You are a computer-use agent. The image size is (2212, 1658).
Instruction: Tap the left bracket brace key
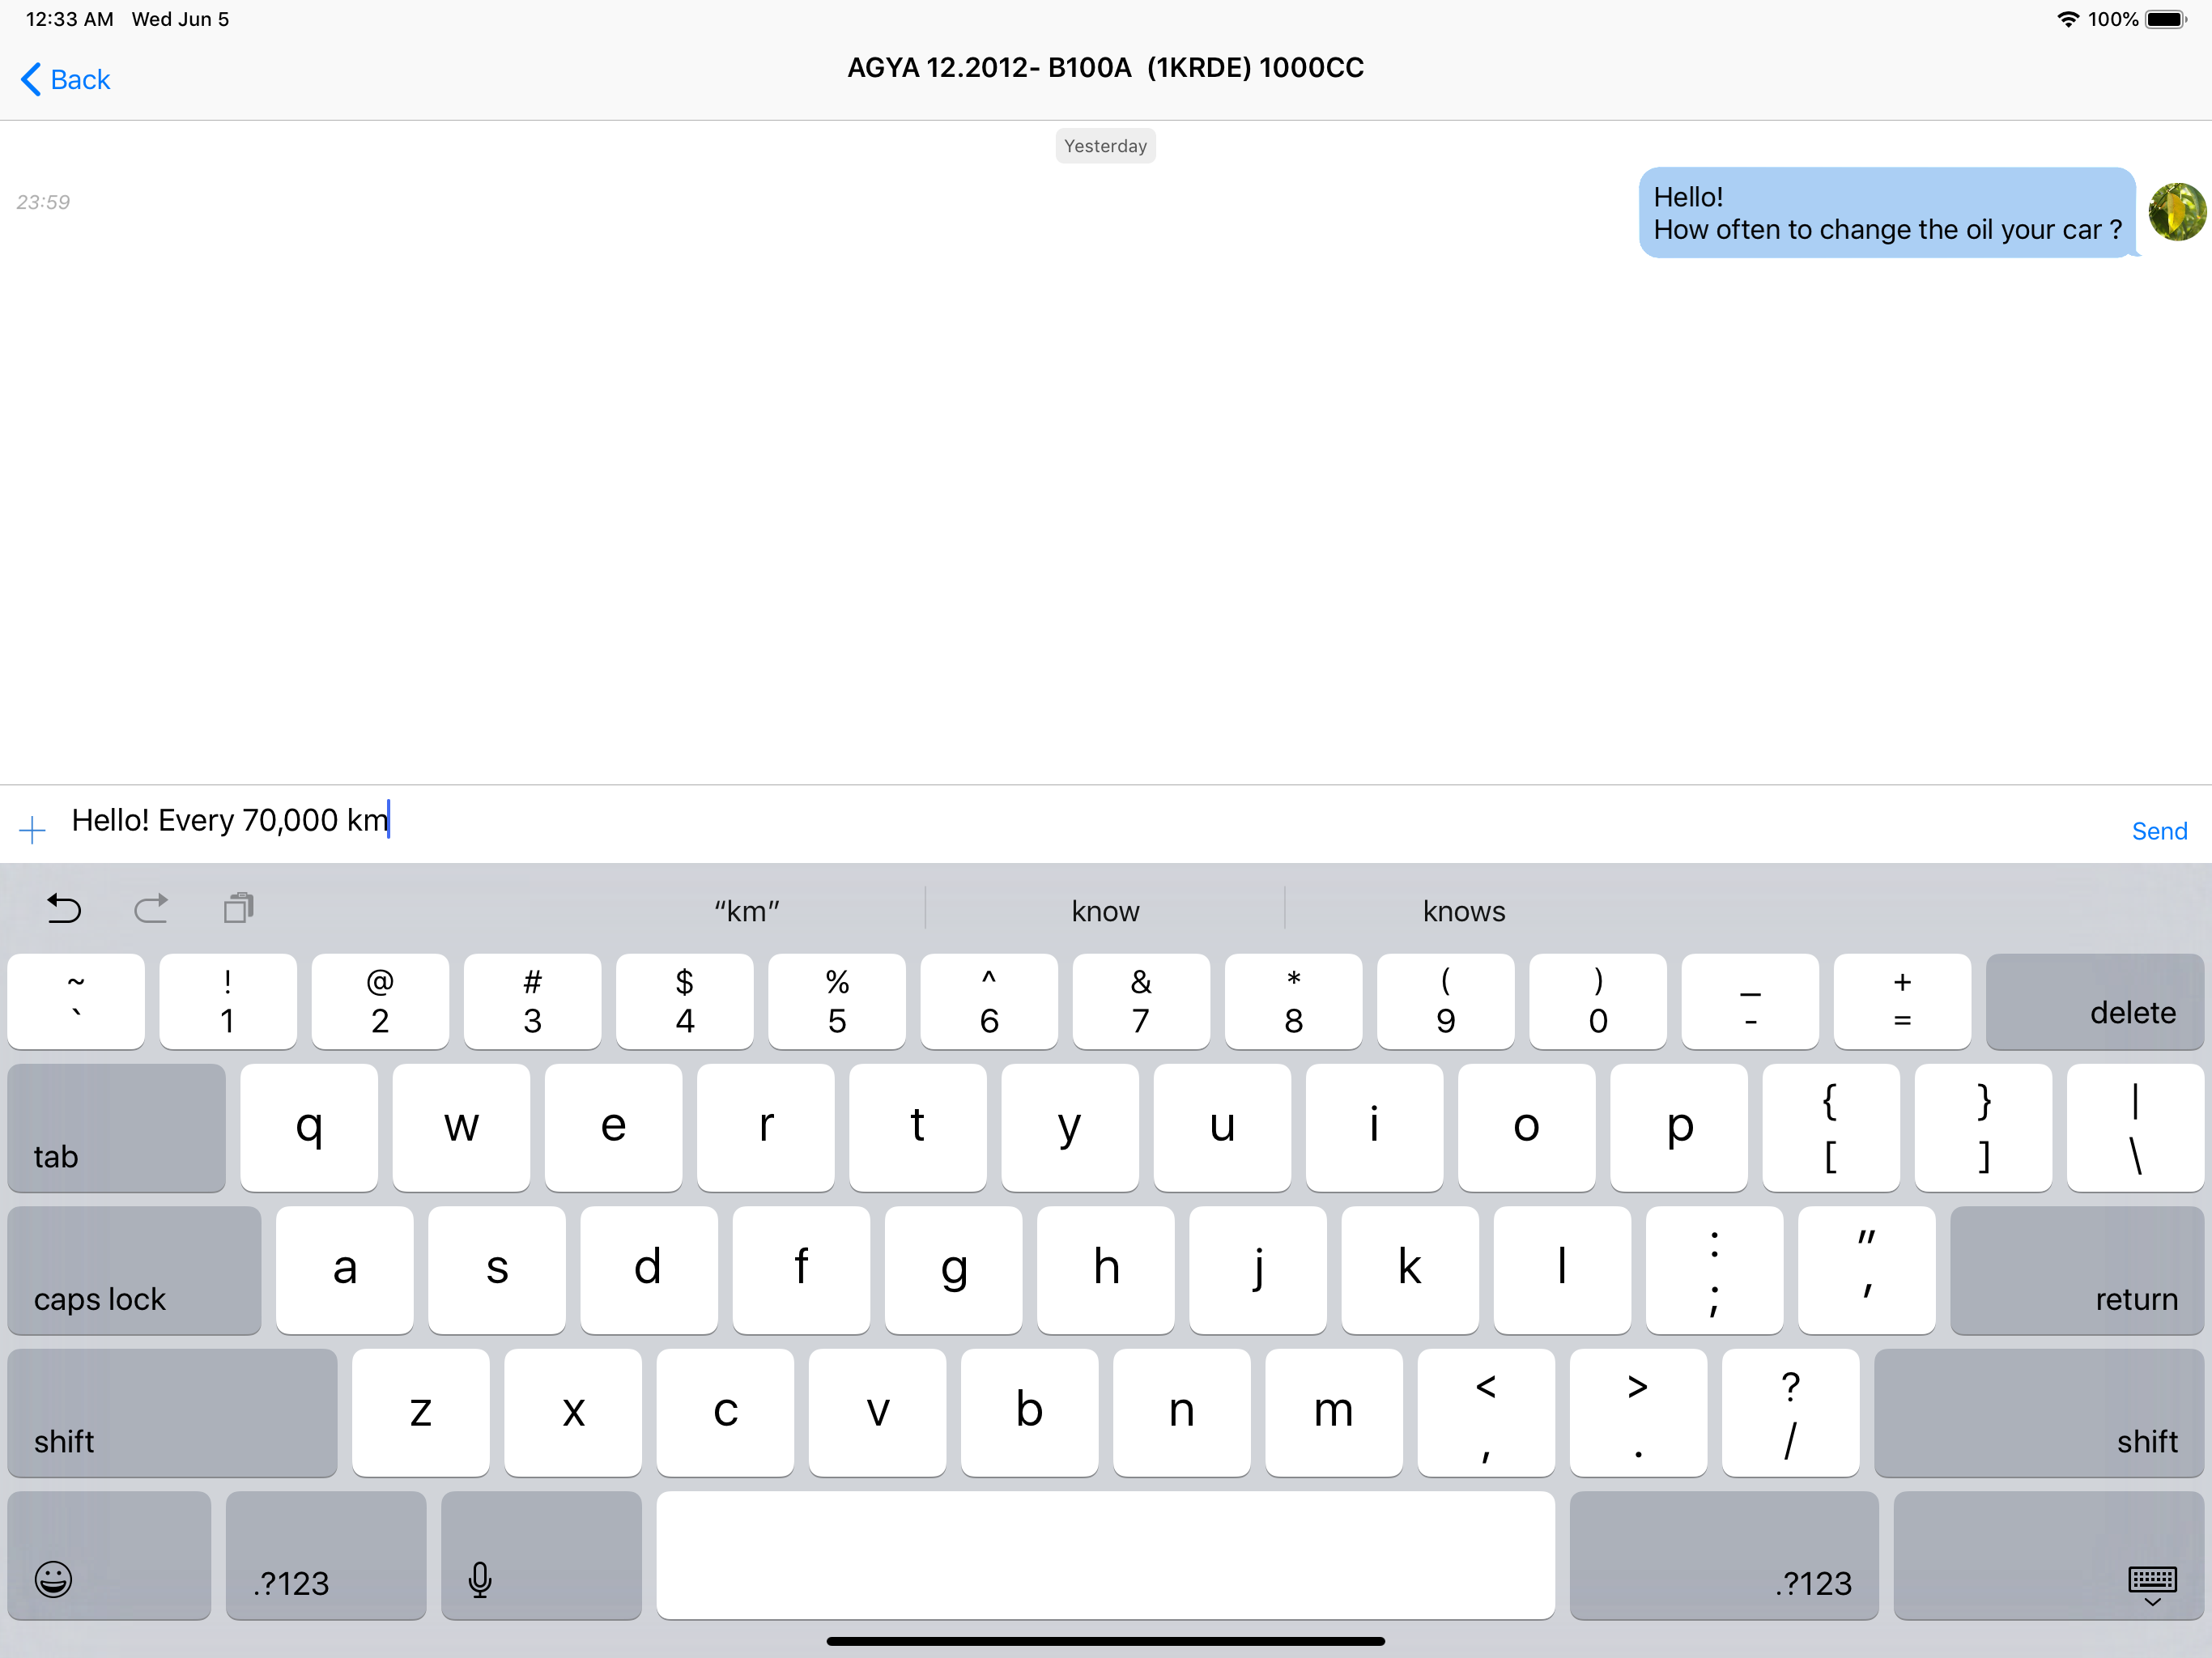[x=1831, y=1128]
